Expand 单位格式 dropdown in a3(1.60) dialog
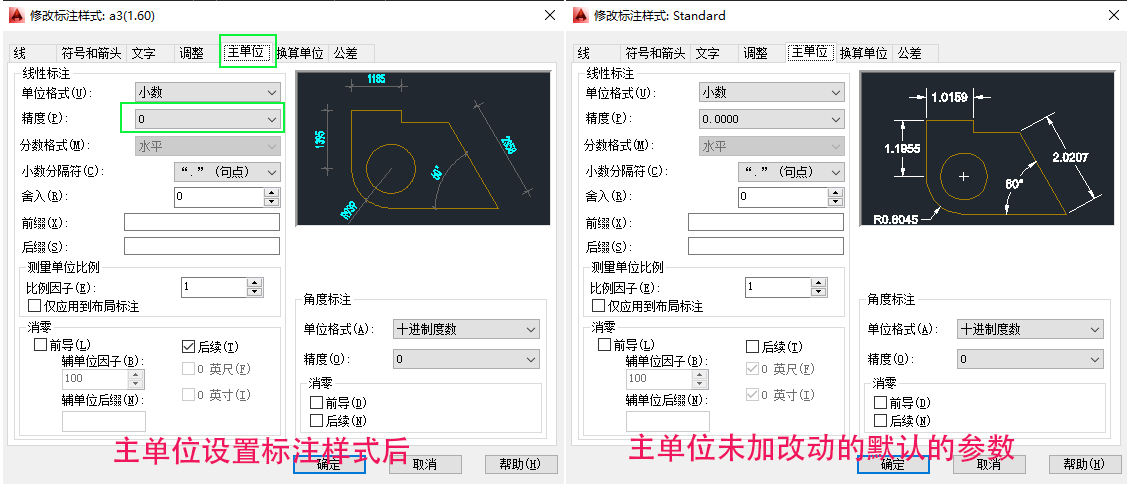This screenshot has width=1127, height=486. (208, 92)
